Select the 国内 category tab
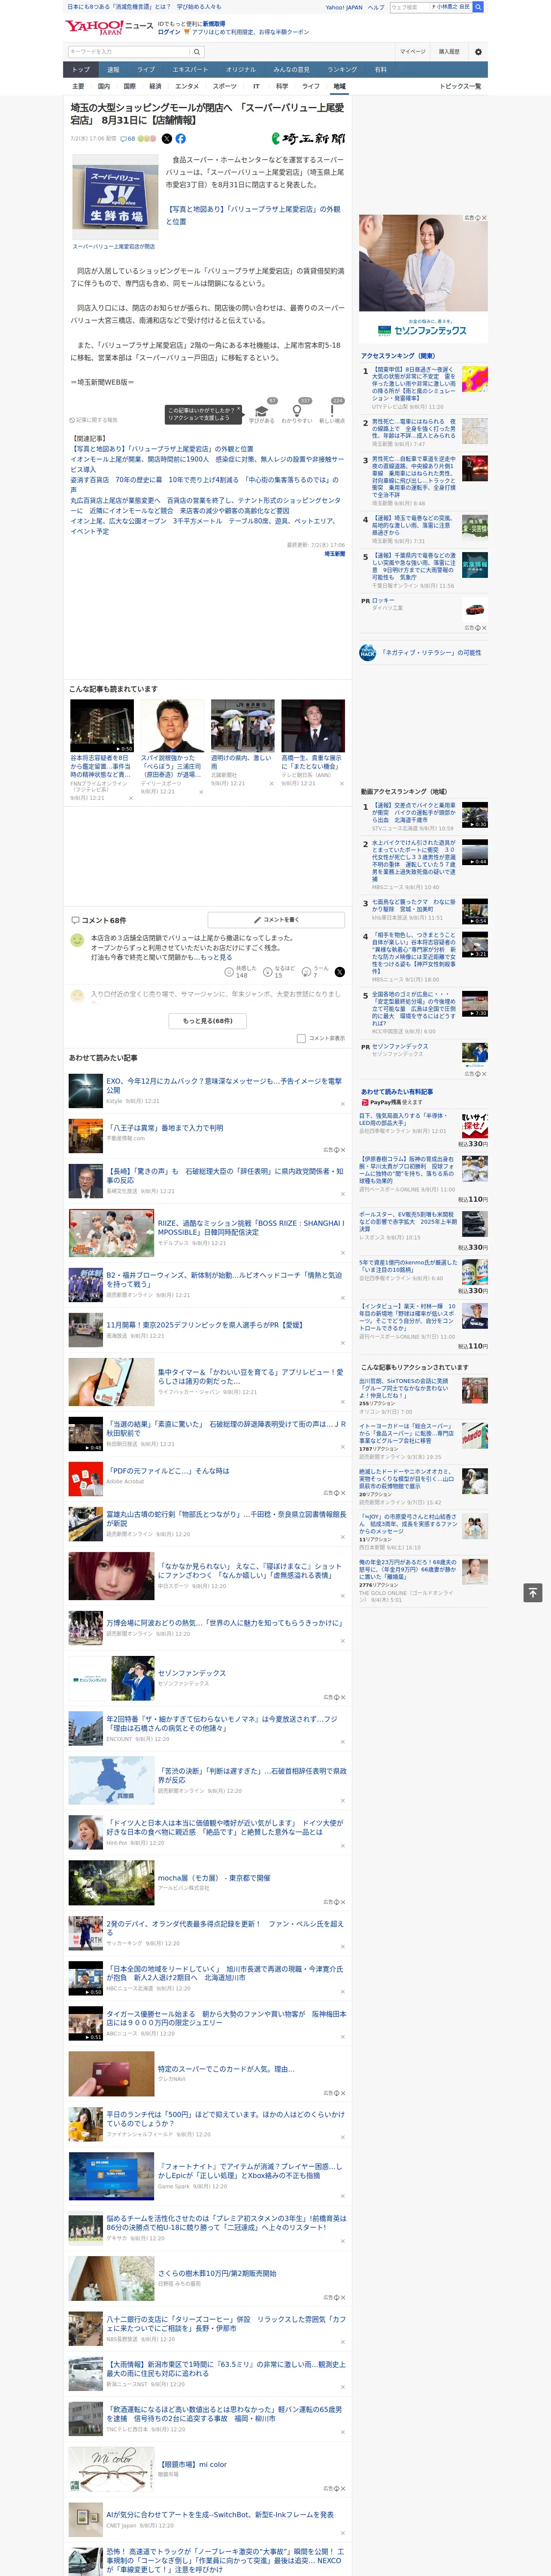551x2576 pixels. tap(104, 86)
